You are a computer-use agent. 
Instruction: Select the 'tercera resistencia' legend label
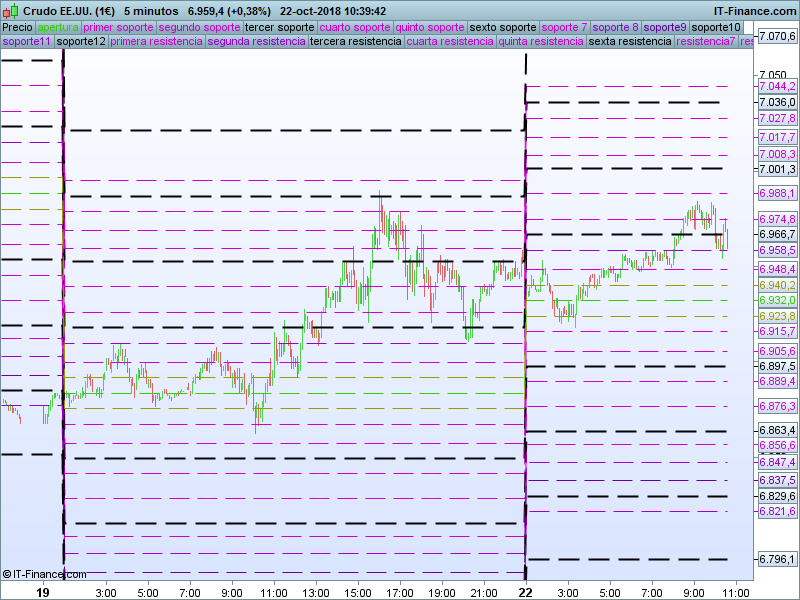[356, 42]
